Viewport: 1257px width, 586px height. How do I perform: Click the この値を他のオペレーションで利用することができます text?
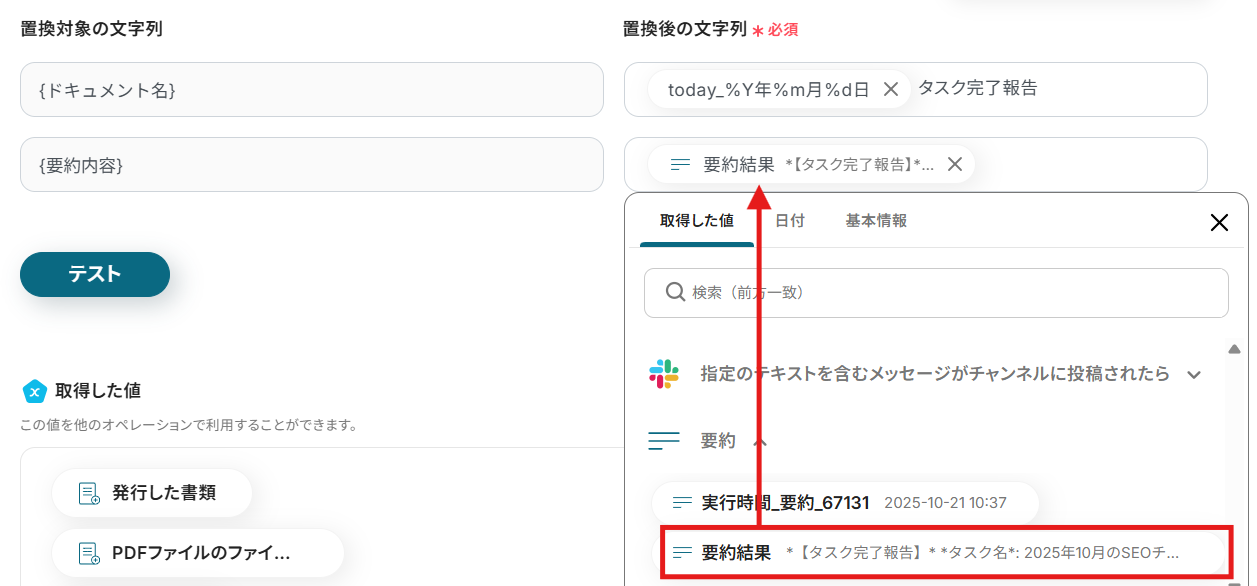click(189, 425)
